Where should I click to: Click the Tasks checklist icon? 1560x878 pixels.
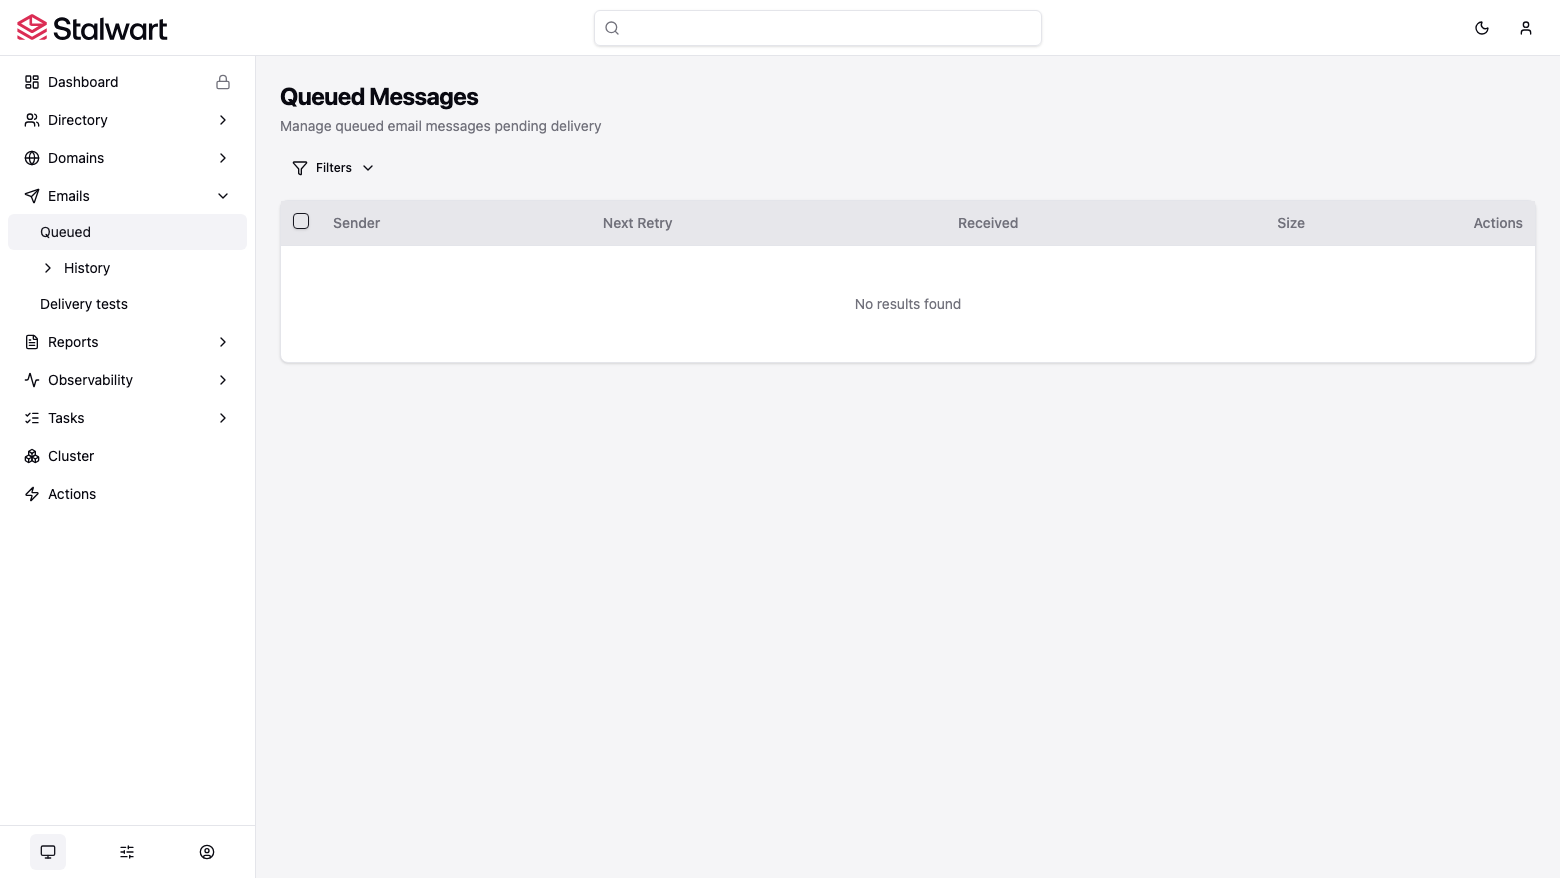(x=32, y=418)
